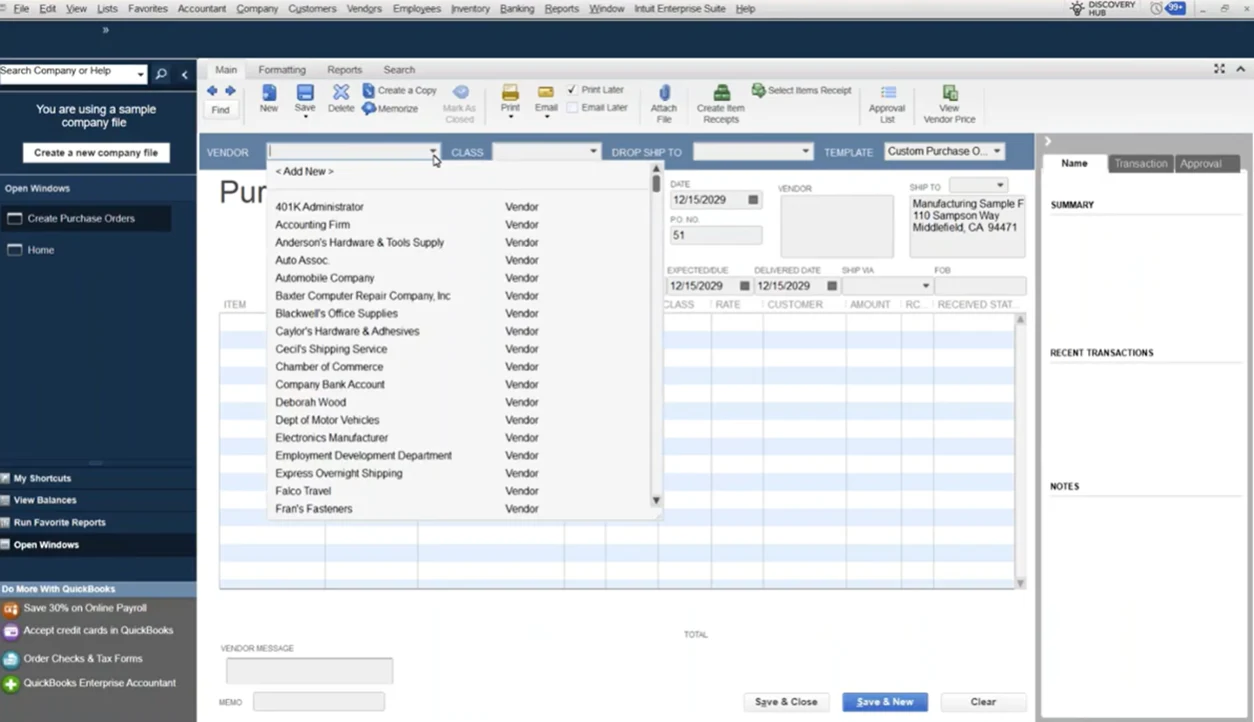The width and height of the screenshot is (1254, 722).
Task: Click the View Vendor Price icon
Action: tap(949, 93)
